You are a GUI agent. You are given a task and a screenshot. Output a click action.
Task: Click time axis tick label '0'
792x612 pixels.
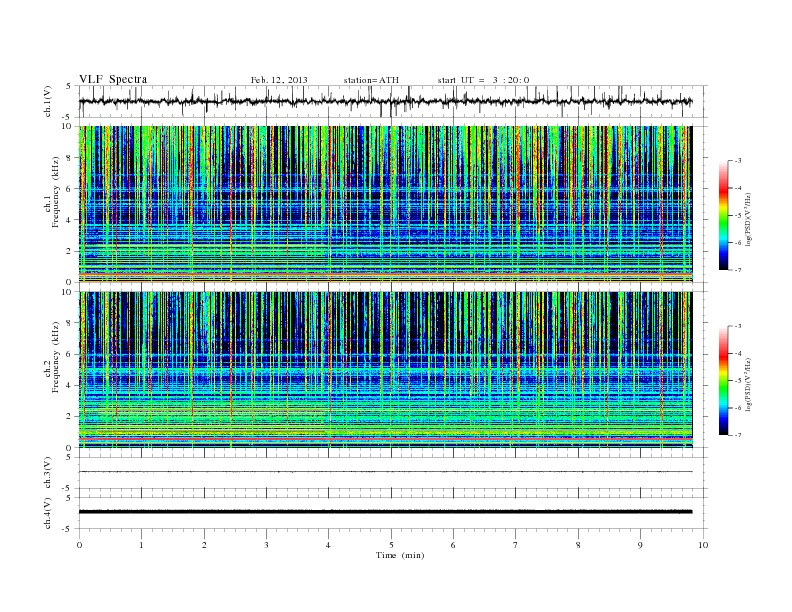click(79, 545)
